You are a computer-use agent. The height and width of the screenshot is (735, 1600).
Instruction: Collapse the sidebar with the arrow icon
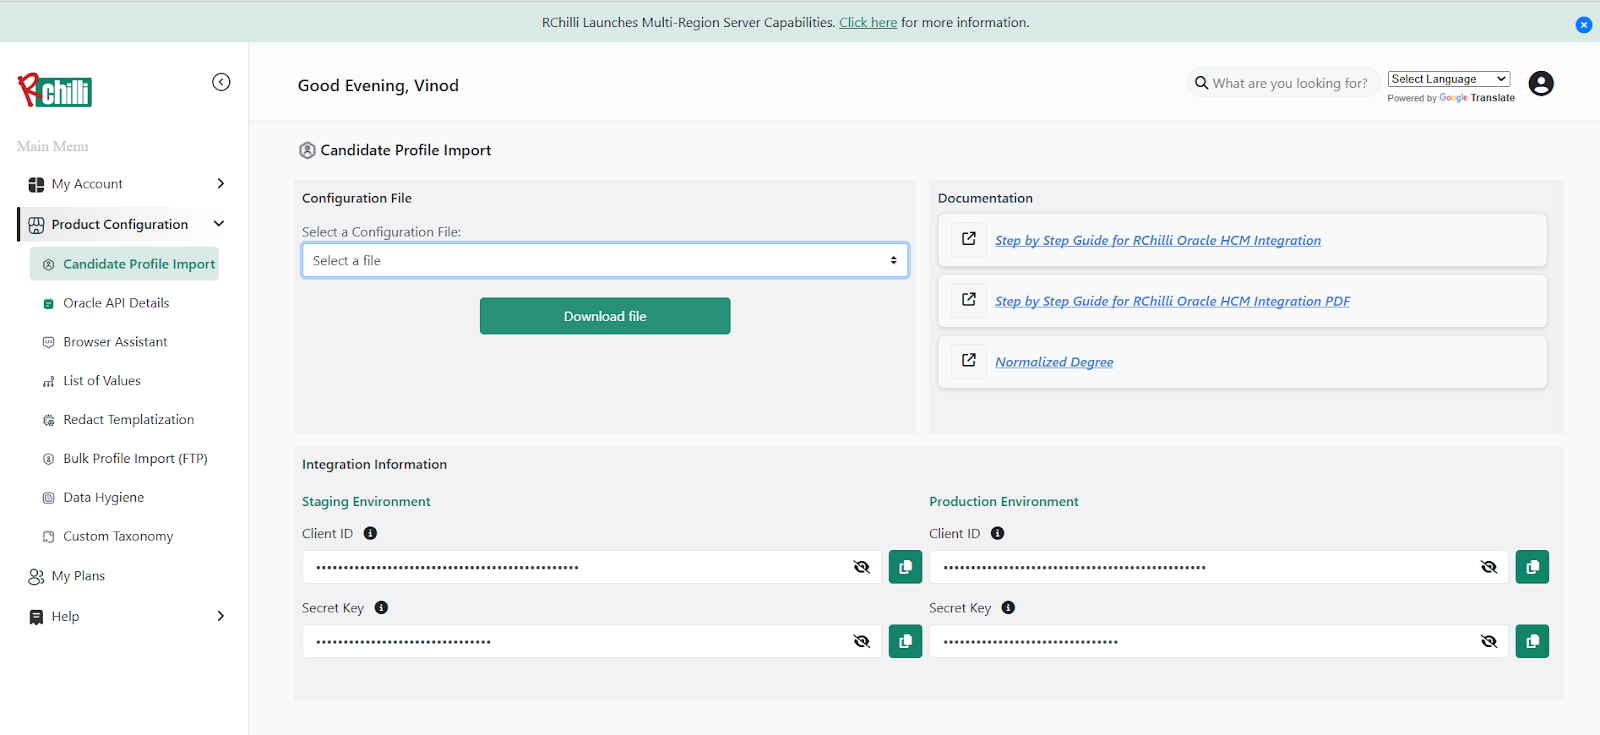(x=221, y=82)
